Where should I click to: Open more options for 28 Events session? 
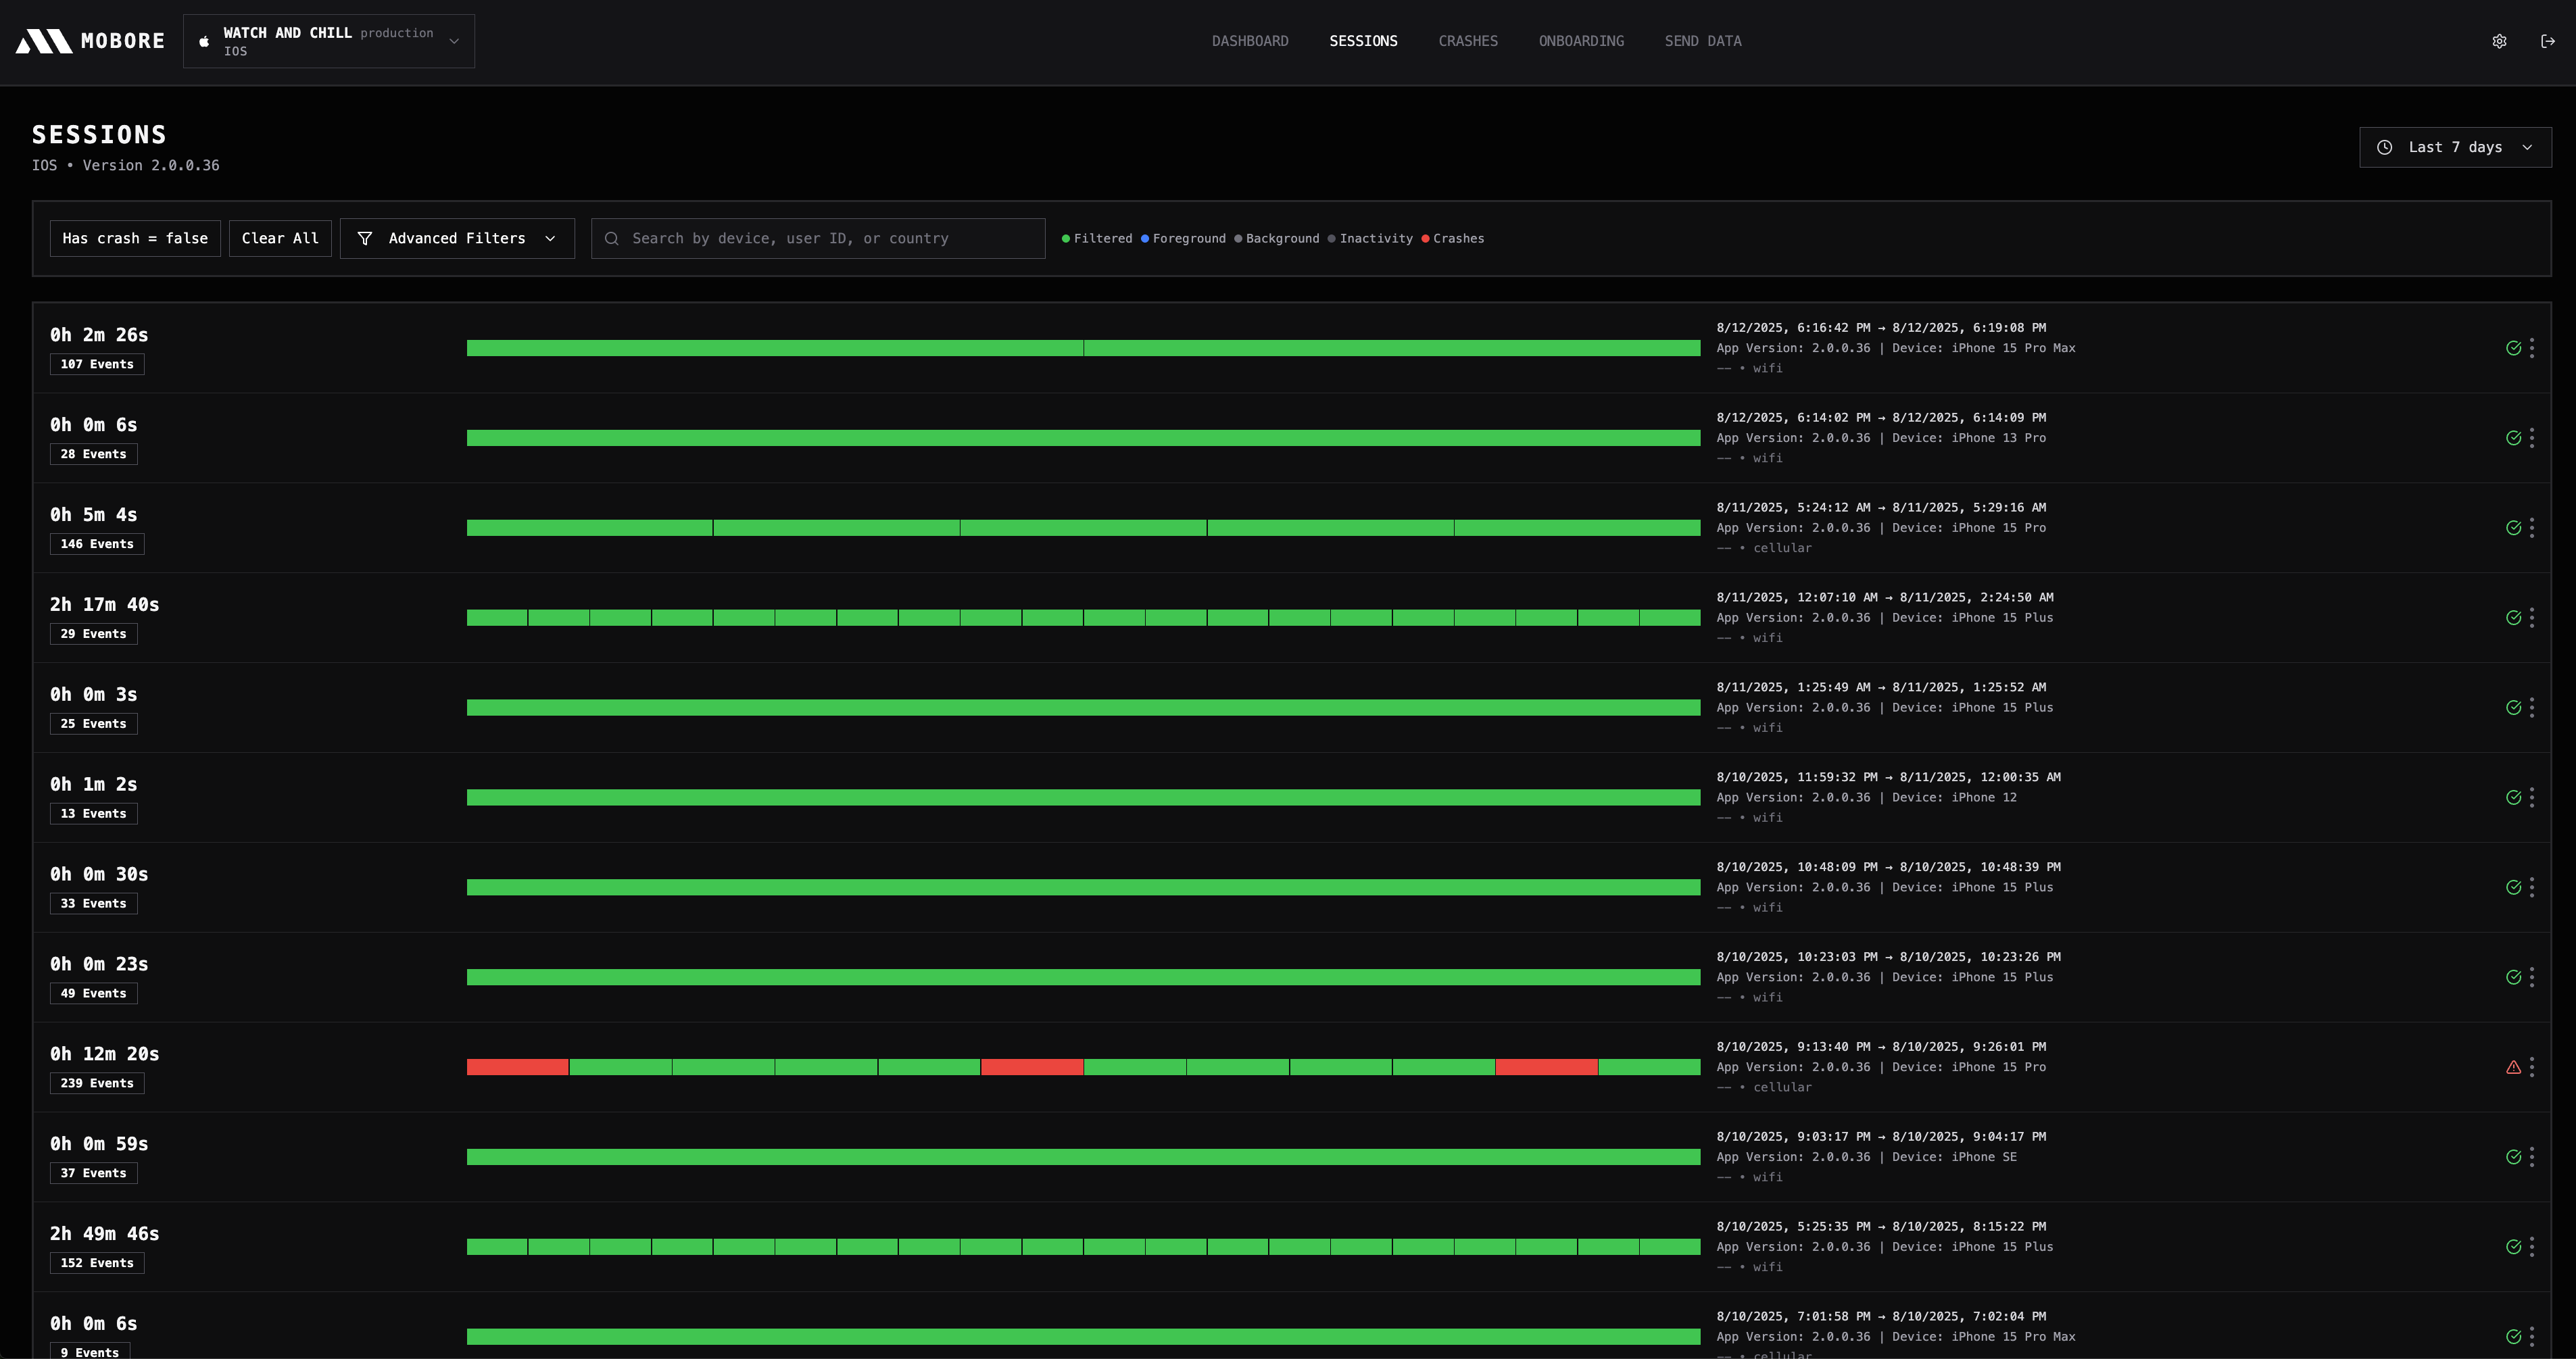click(x=2532, y=438)
